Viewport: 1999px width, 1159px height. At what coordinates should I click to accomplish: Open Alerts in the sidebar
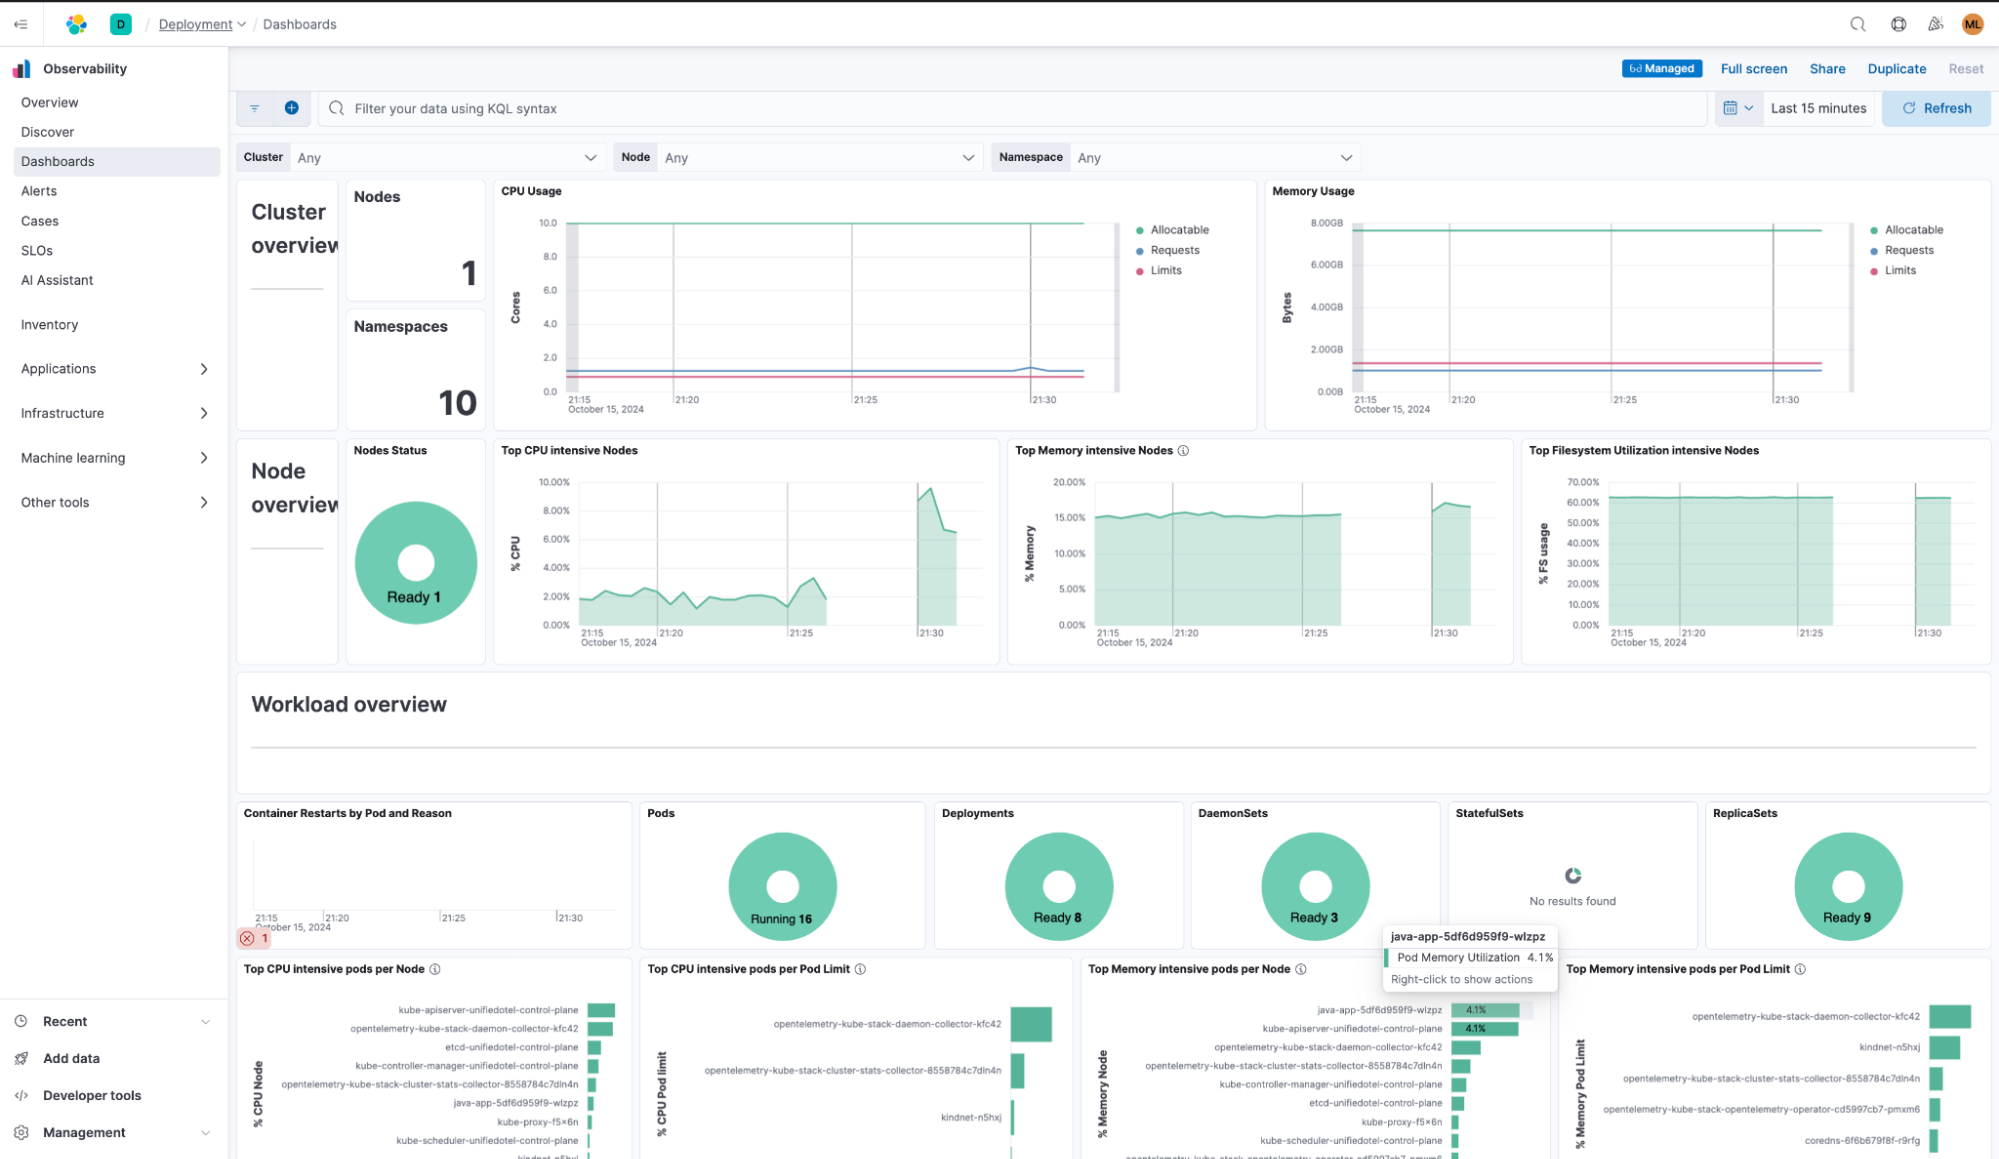click(x=39, y=191)
